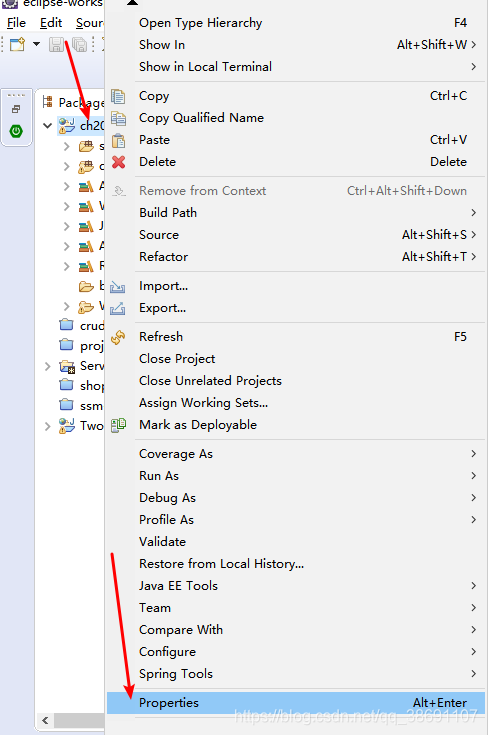Choose Mark as Deployable

[296, 425]
